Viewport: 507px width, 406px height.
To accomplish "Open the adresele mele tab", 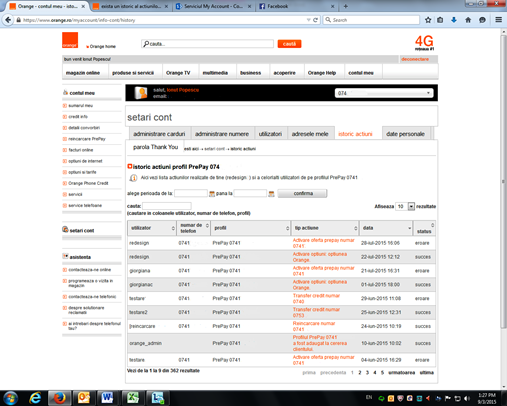I will coord(310,134).
